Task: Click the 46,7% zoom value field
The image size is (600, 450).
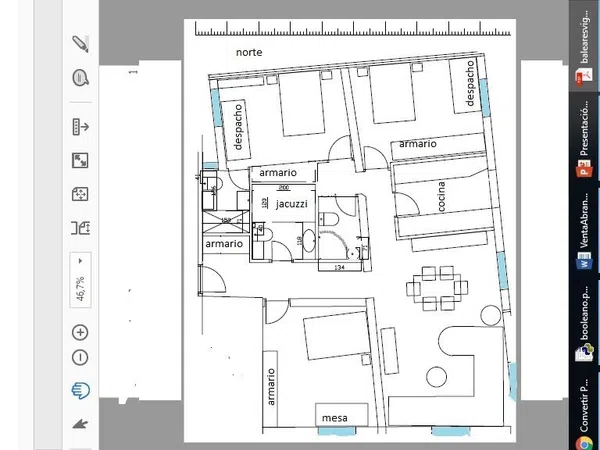Action: [x=80, y=288]
